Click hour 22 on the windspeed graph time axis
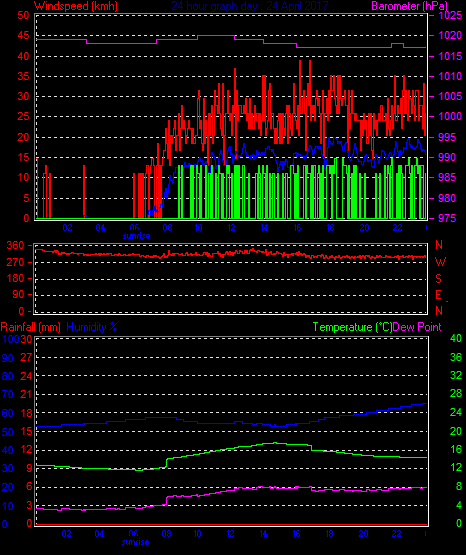 click(397, 228)
